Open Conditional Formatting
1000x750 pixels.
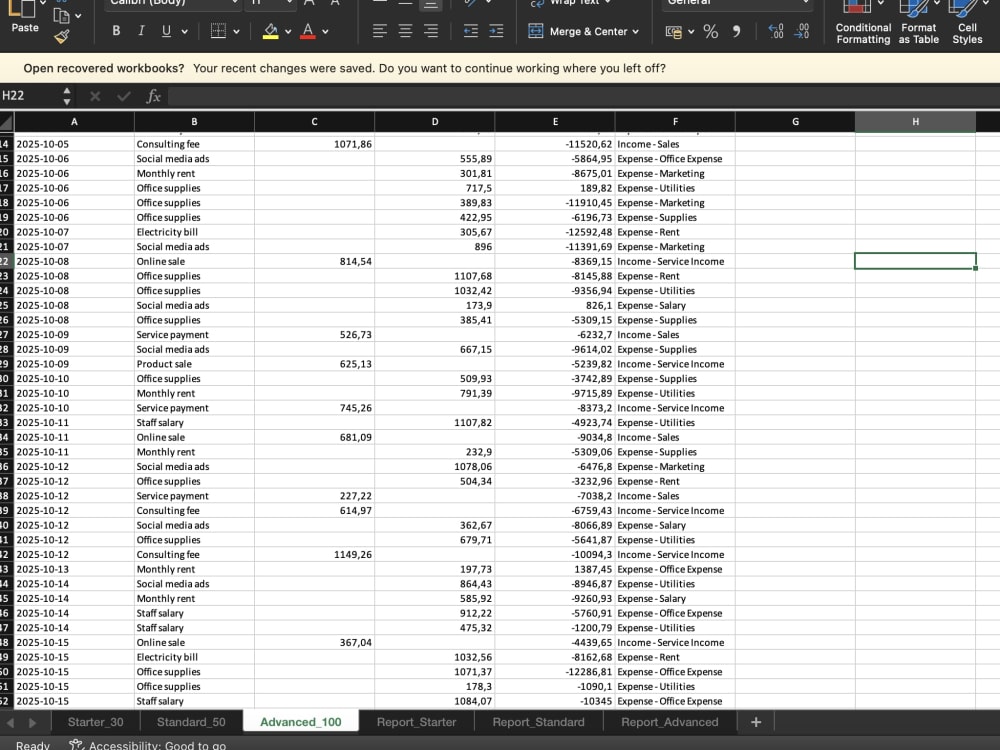coord(863,24)
